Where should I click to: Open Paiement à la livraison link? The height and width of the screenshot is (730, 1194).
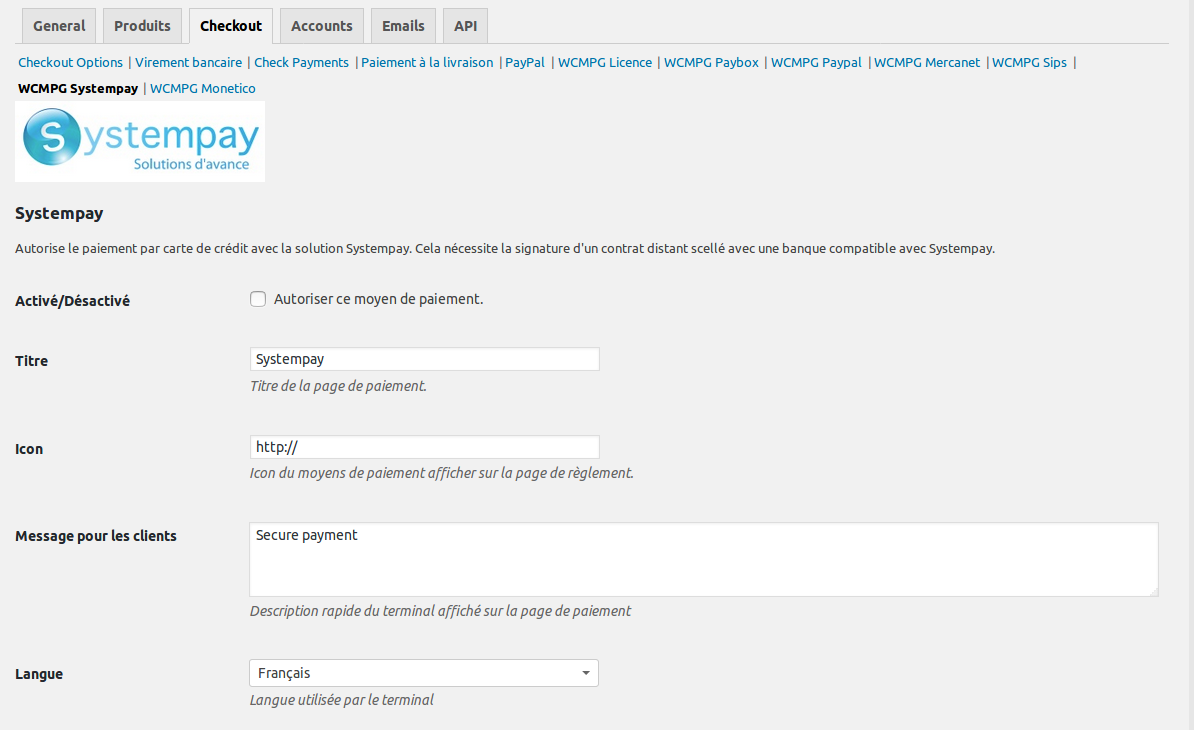click(x=426, y=62)
